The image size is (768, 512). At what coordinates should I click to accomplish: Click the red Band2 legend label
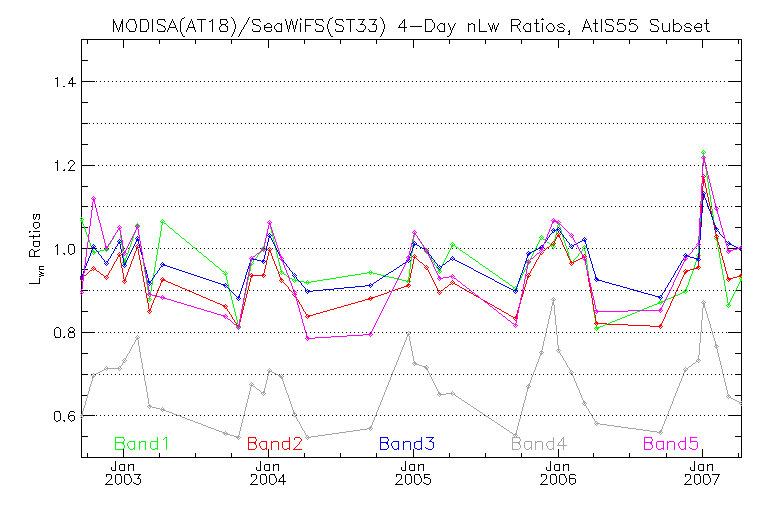275,444
